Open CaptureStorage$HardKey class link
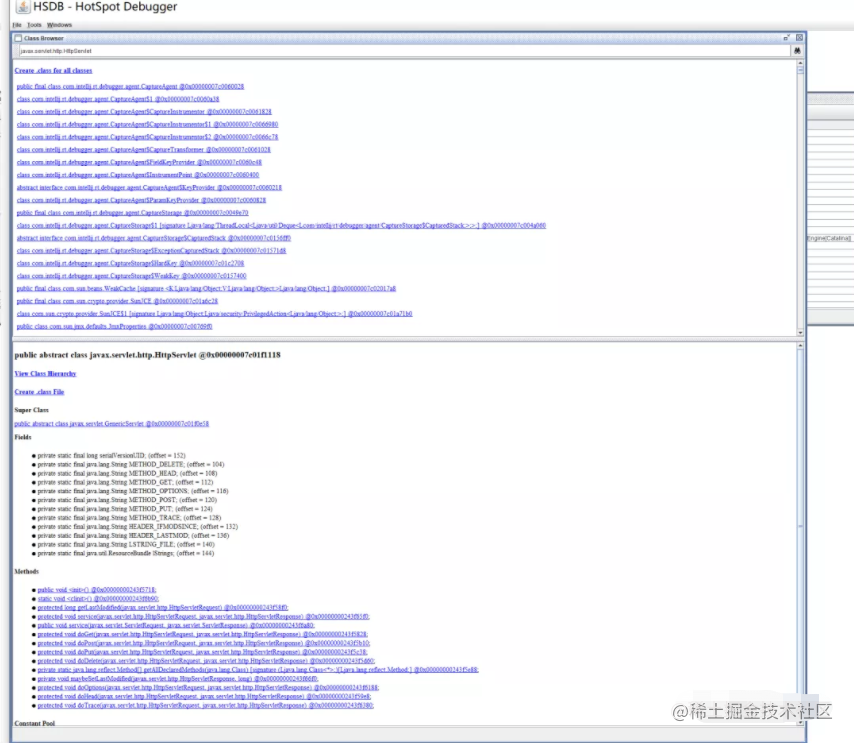 pyautogui.click(x=130, y=263)
